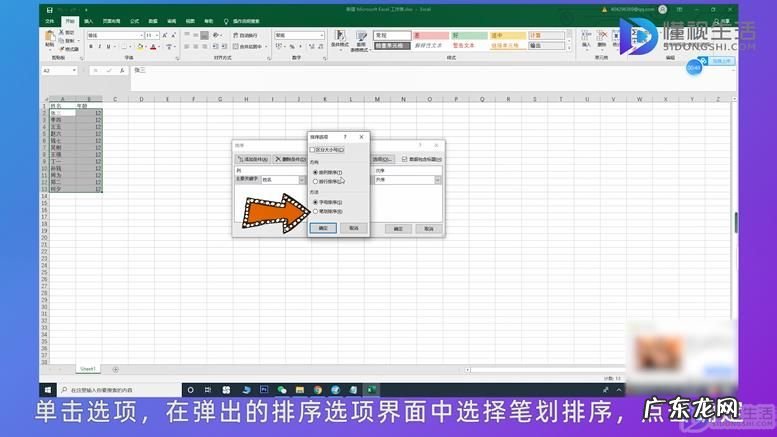Choose 按列排序 radio option
777x437 pixels.
(x=316, y=172)
